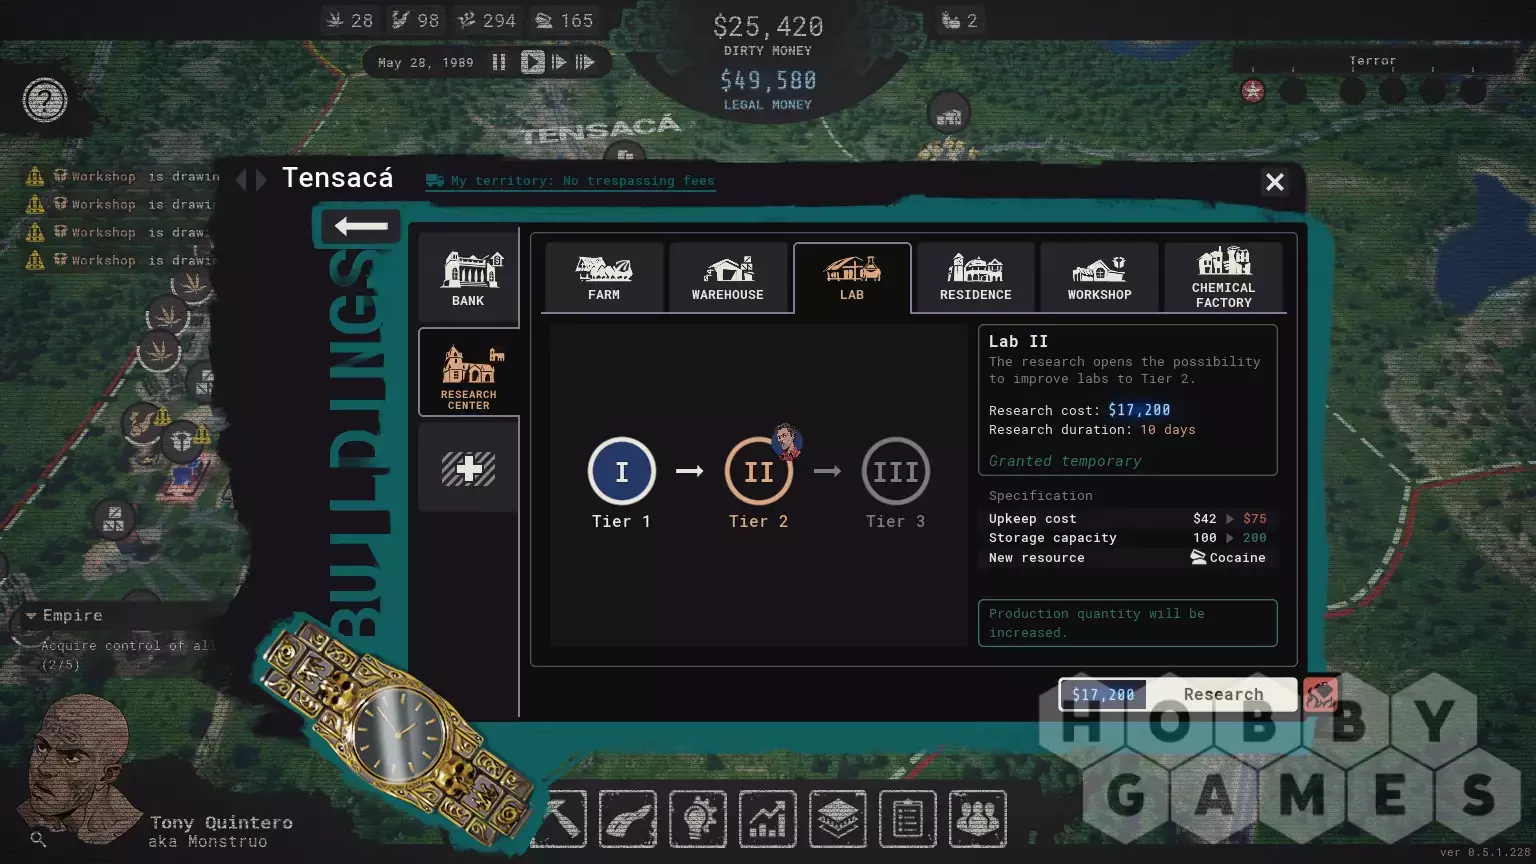Open the medical cross buildings category
Image resolution: width=1536 pixels, height=864 pixels.
[x=468, y=468]
